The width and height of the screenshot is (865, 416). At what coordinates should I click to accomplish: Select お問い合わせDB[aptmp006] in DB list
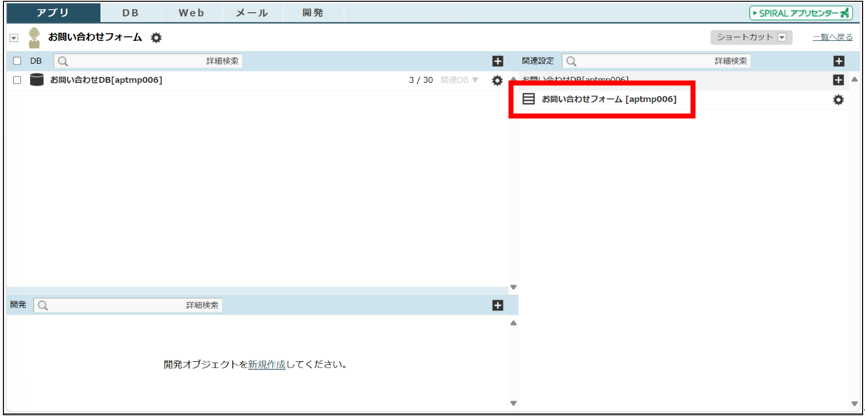(106, 81)
